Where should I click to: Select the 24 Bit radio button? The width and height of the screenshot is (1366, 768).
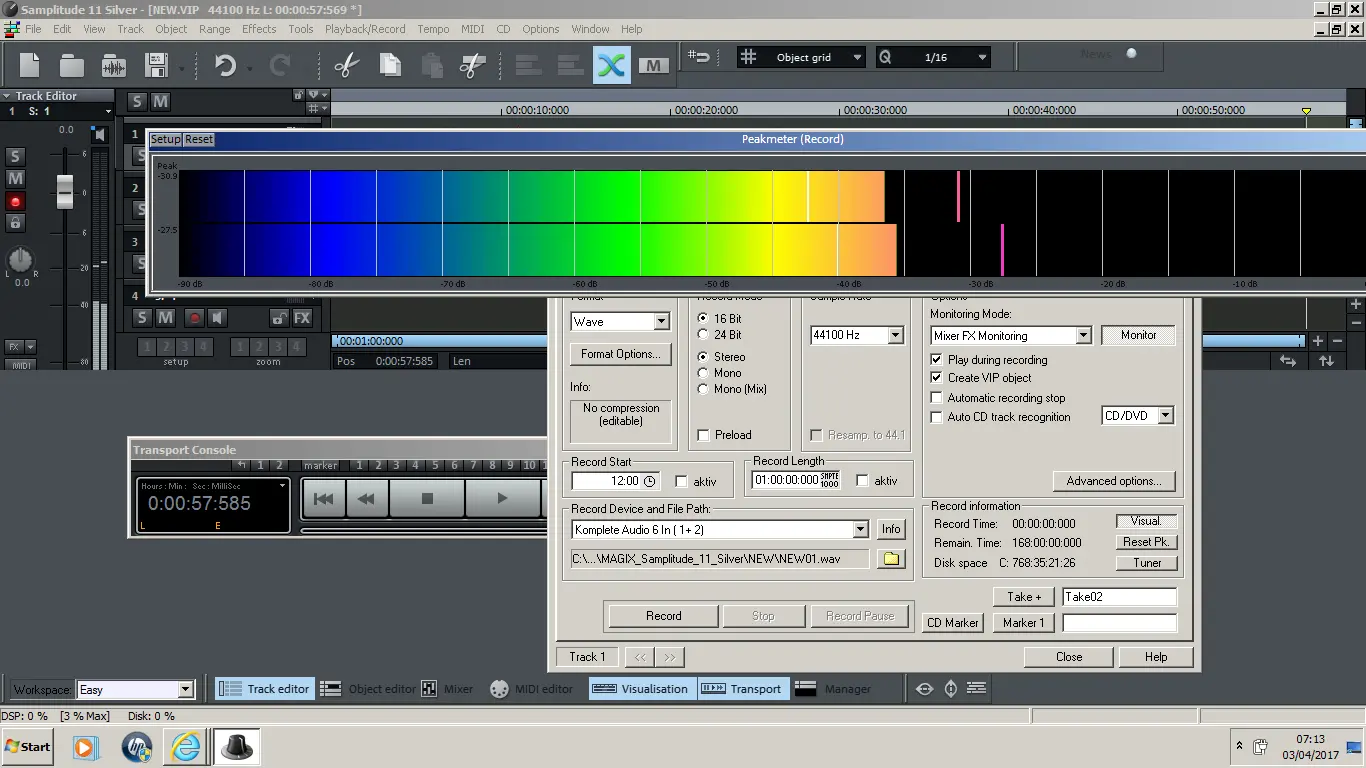[x=704, y=335]
